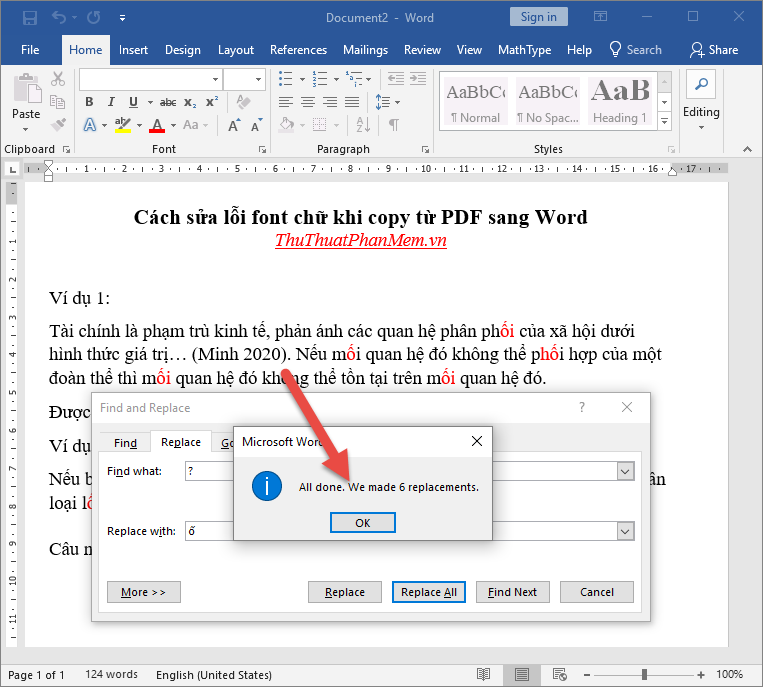This screenshot has width=763, height=687.
Task: Click the Copy icon in Clipboard group
Action: pos(58,102)
